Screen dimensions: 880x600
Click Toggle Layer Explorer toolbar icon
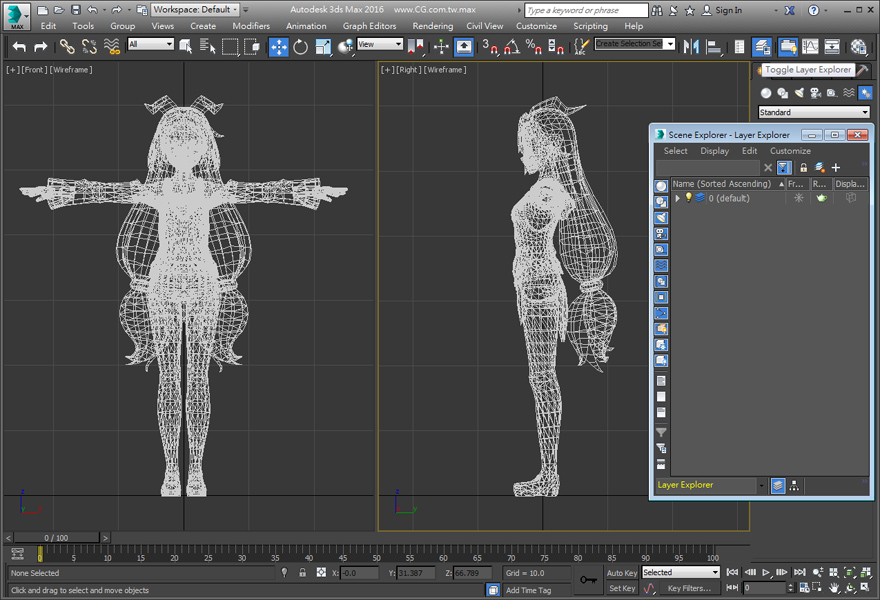[x=762, y=47]
